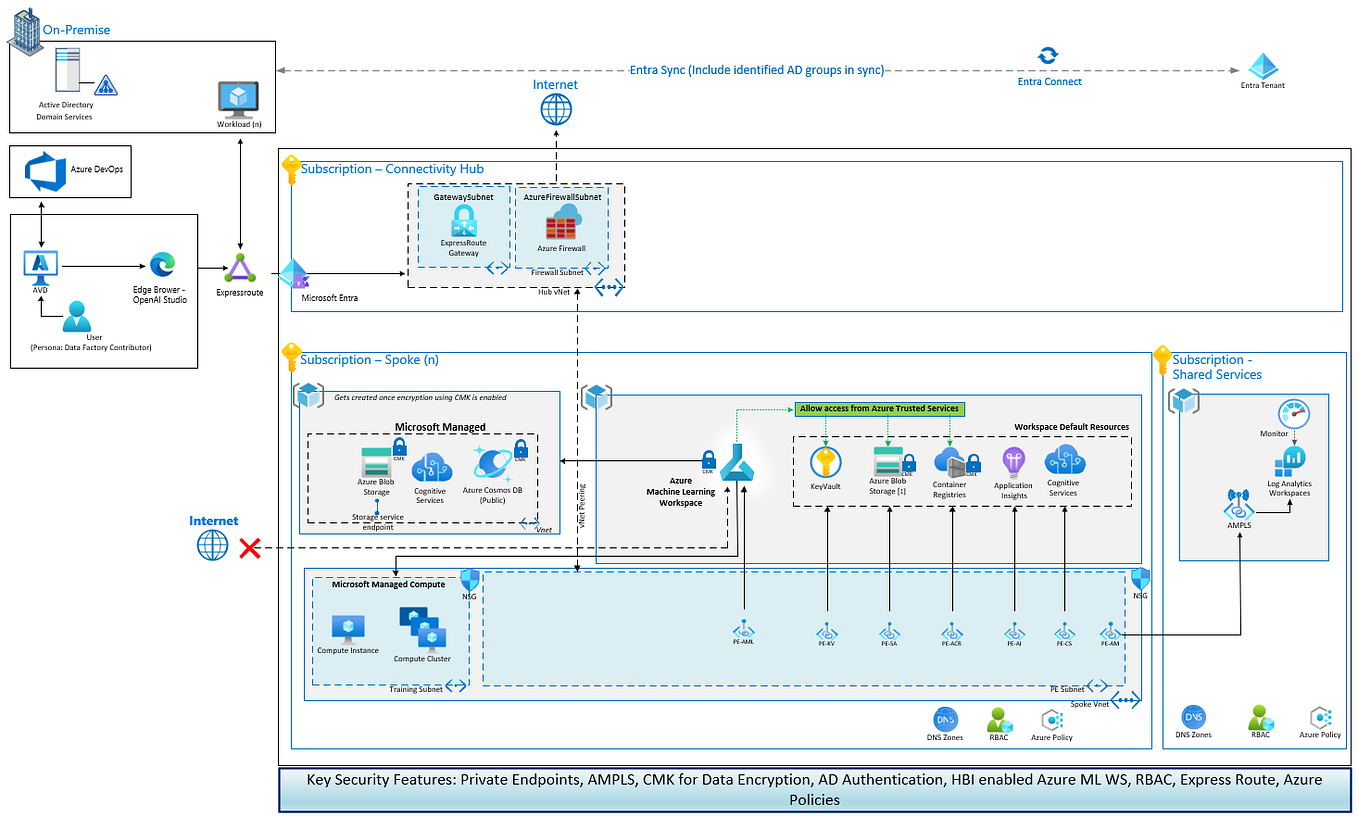Expand the Training Subnet chevron
The width and height of the screenshot is (1358, 816).
point(457,685)
